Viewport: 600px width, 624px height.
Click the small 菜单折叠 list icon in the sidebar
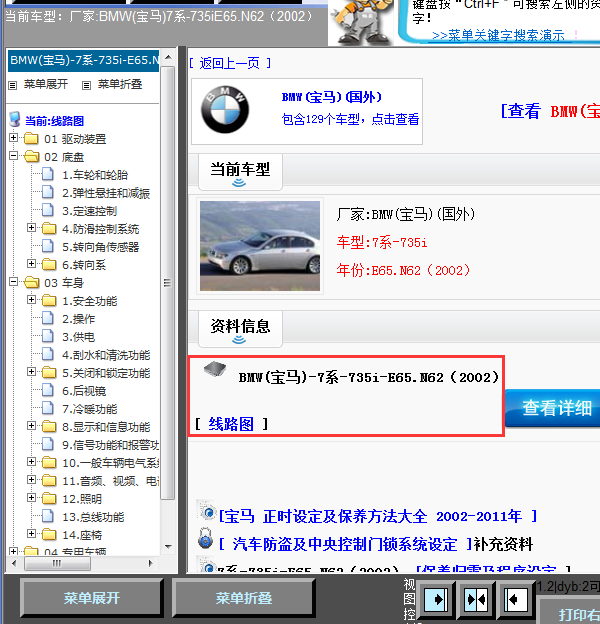[x=86, y=85]
